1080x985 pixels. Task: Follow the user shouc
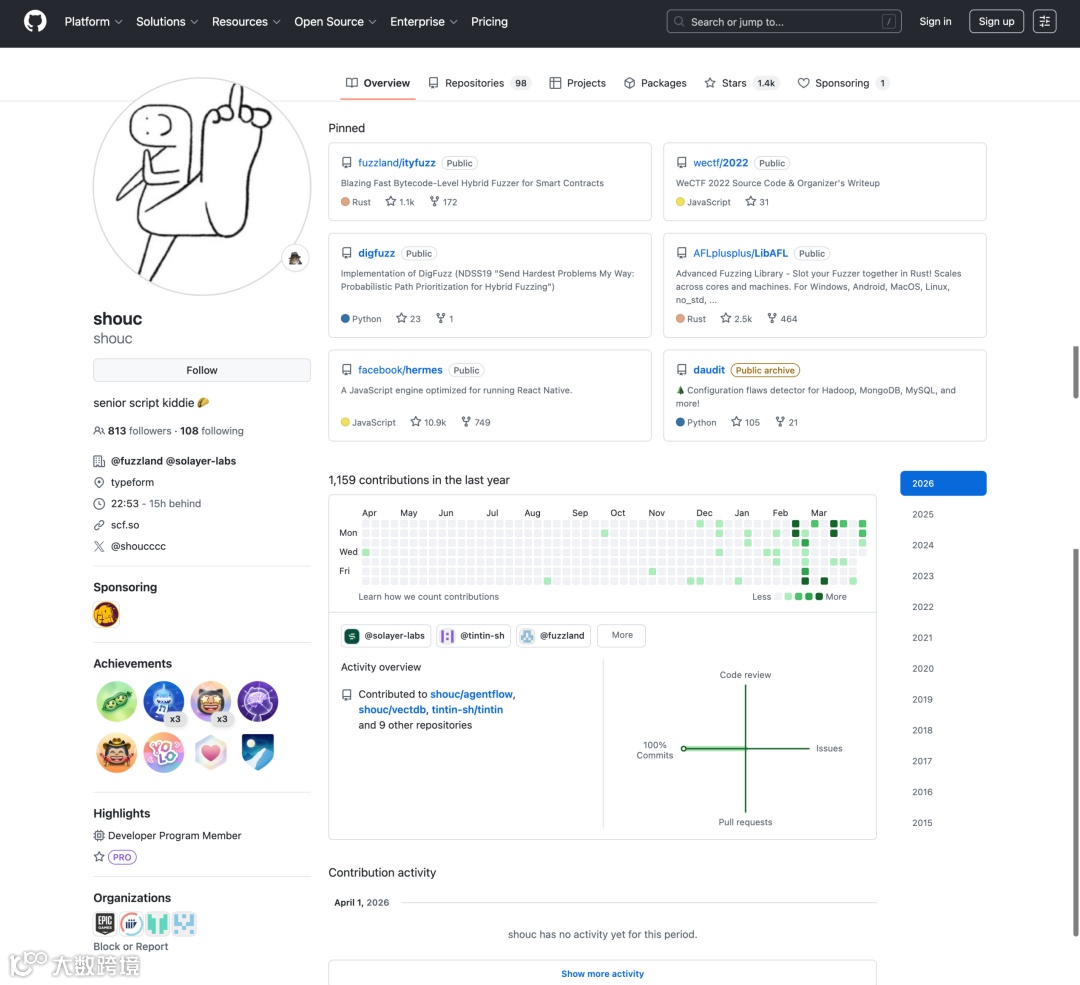[202, 370]
